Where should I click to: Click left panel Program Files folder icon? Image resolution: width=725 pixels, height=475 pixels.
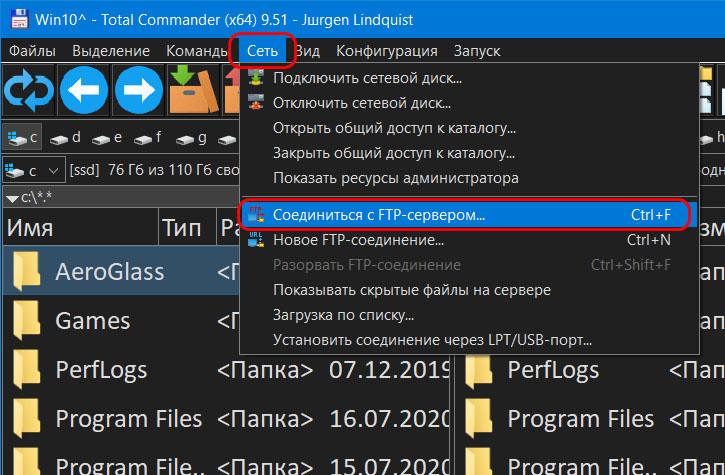click(x=26, y=419)
